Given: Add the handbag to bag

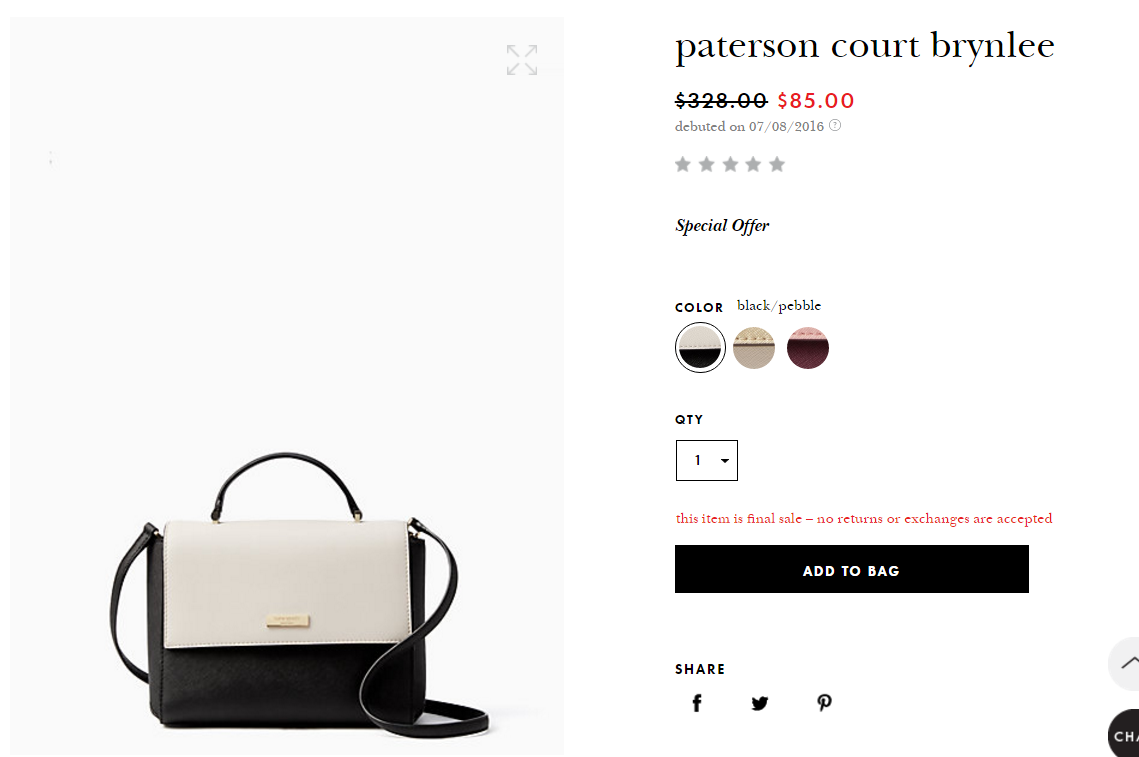Looking at the screenshot, I should pos(851,570).
